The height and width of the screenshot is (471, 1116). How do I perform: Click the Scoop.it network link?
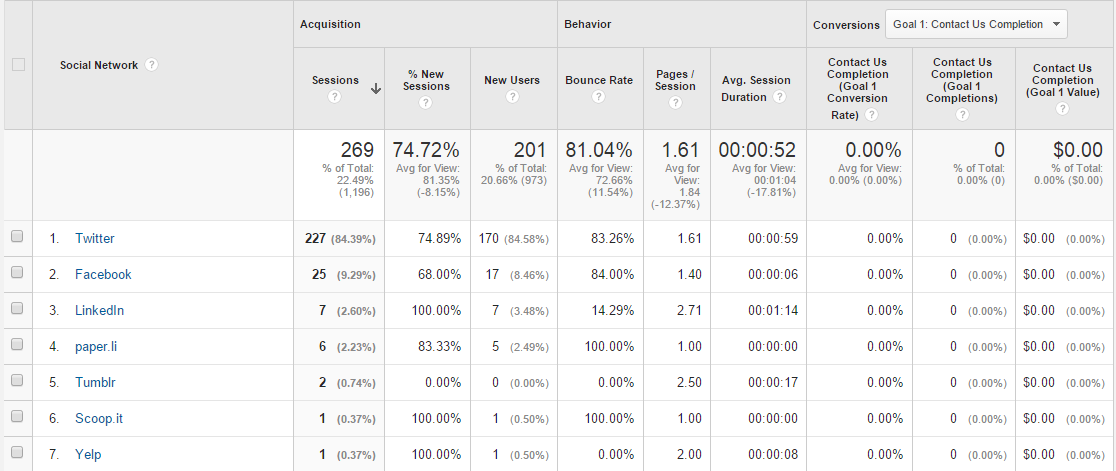[99, 418]
